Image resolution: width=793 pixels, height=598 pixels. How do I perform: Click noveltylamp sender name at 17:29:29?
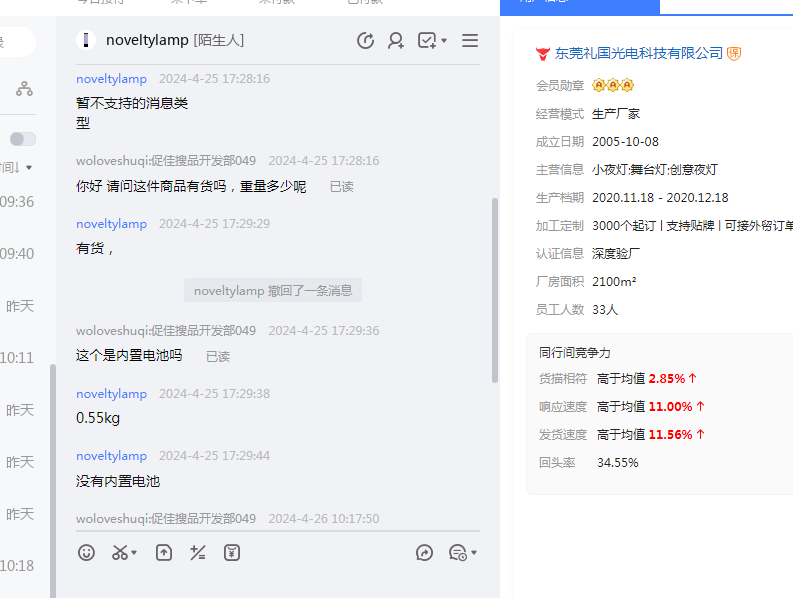111,224
